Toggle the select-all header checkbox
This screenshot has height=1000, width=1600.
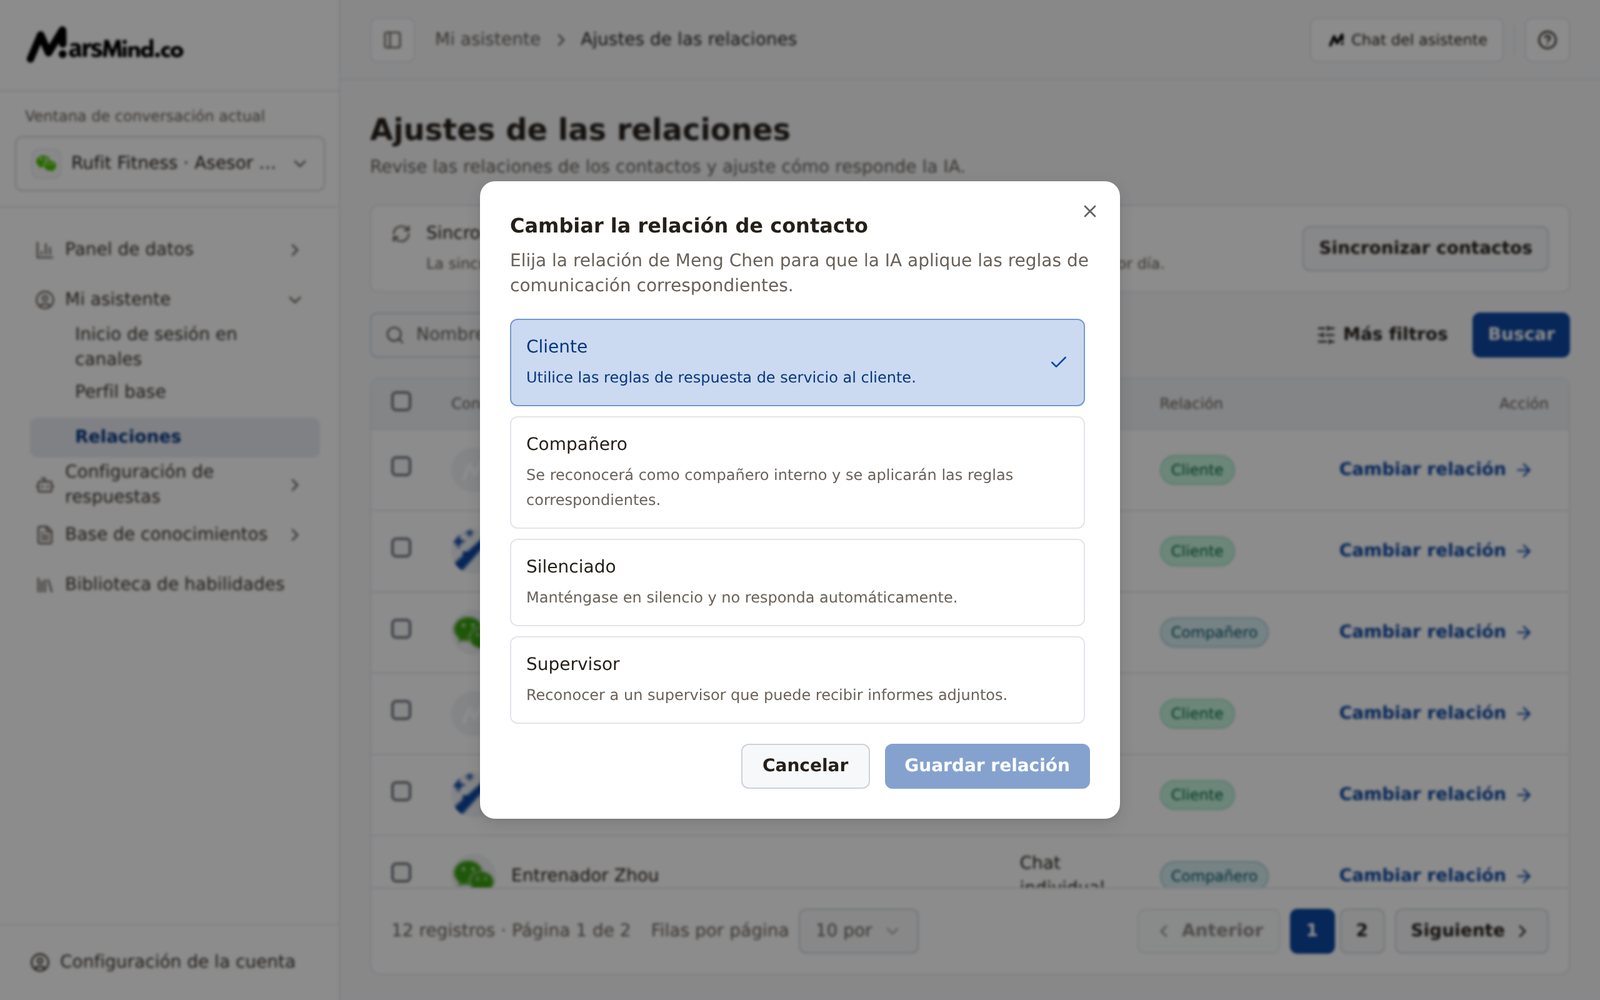[401, 401]
